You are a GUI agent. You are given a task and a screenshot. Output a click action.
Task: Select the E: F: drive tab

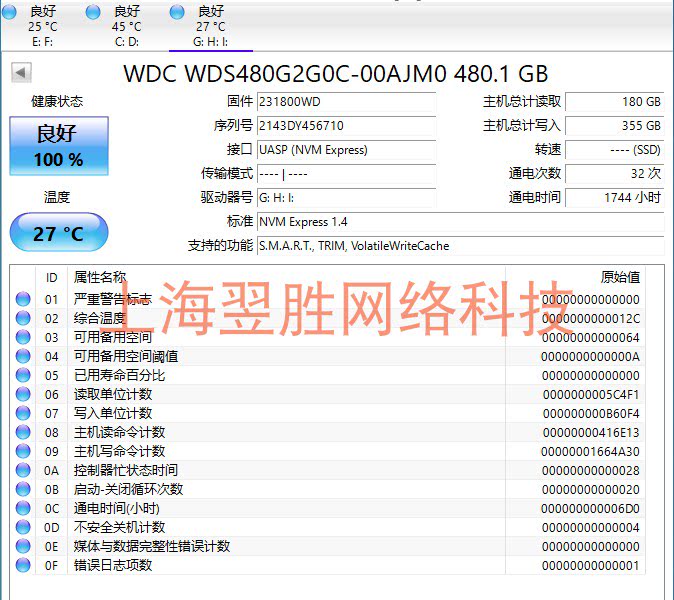[42, 26]
